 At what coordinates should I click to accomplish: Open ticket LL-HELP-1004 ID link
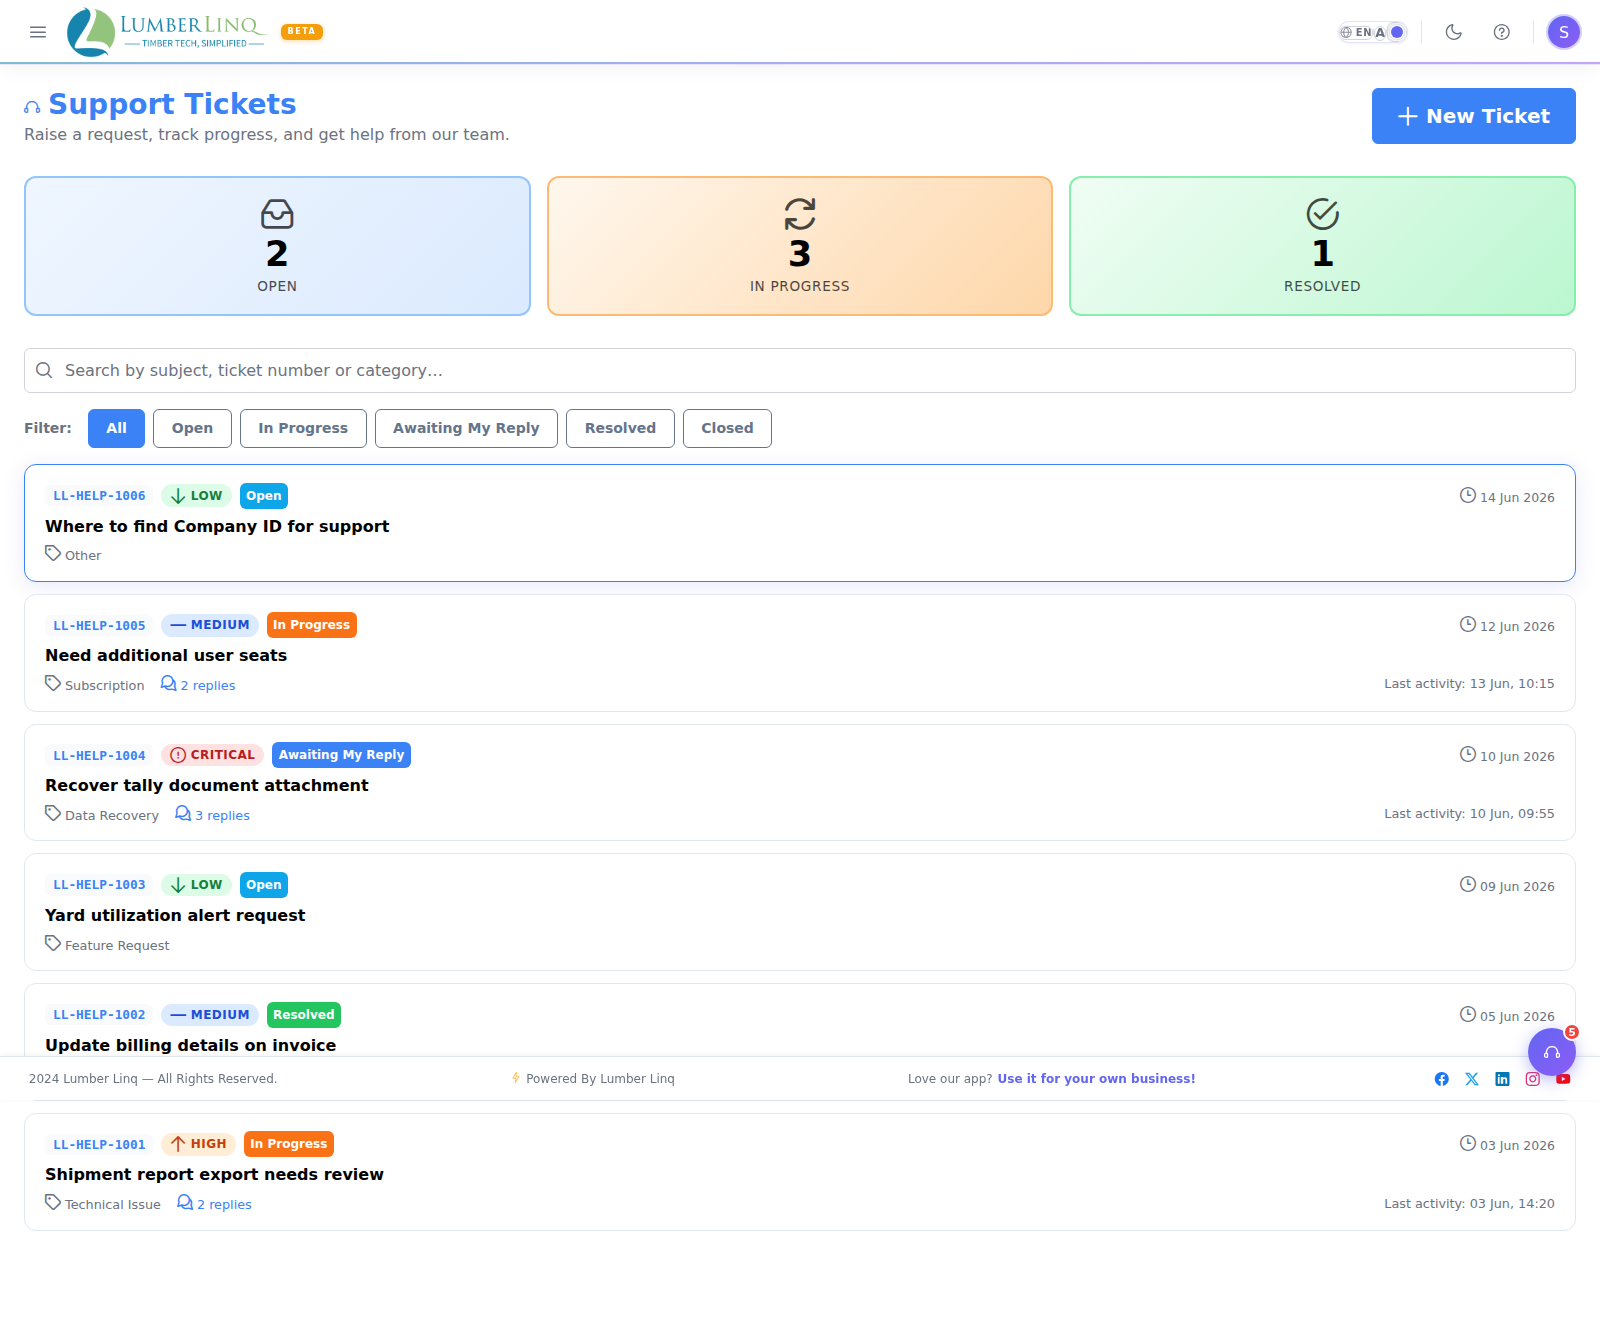99,756
